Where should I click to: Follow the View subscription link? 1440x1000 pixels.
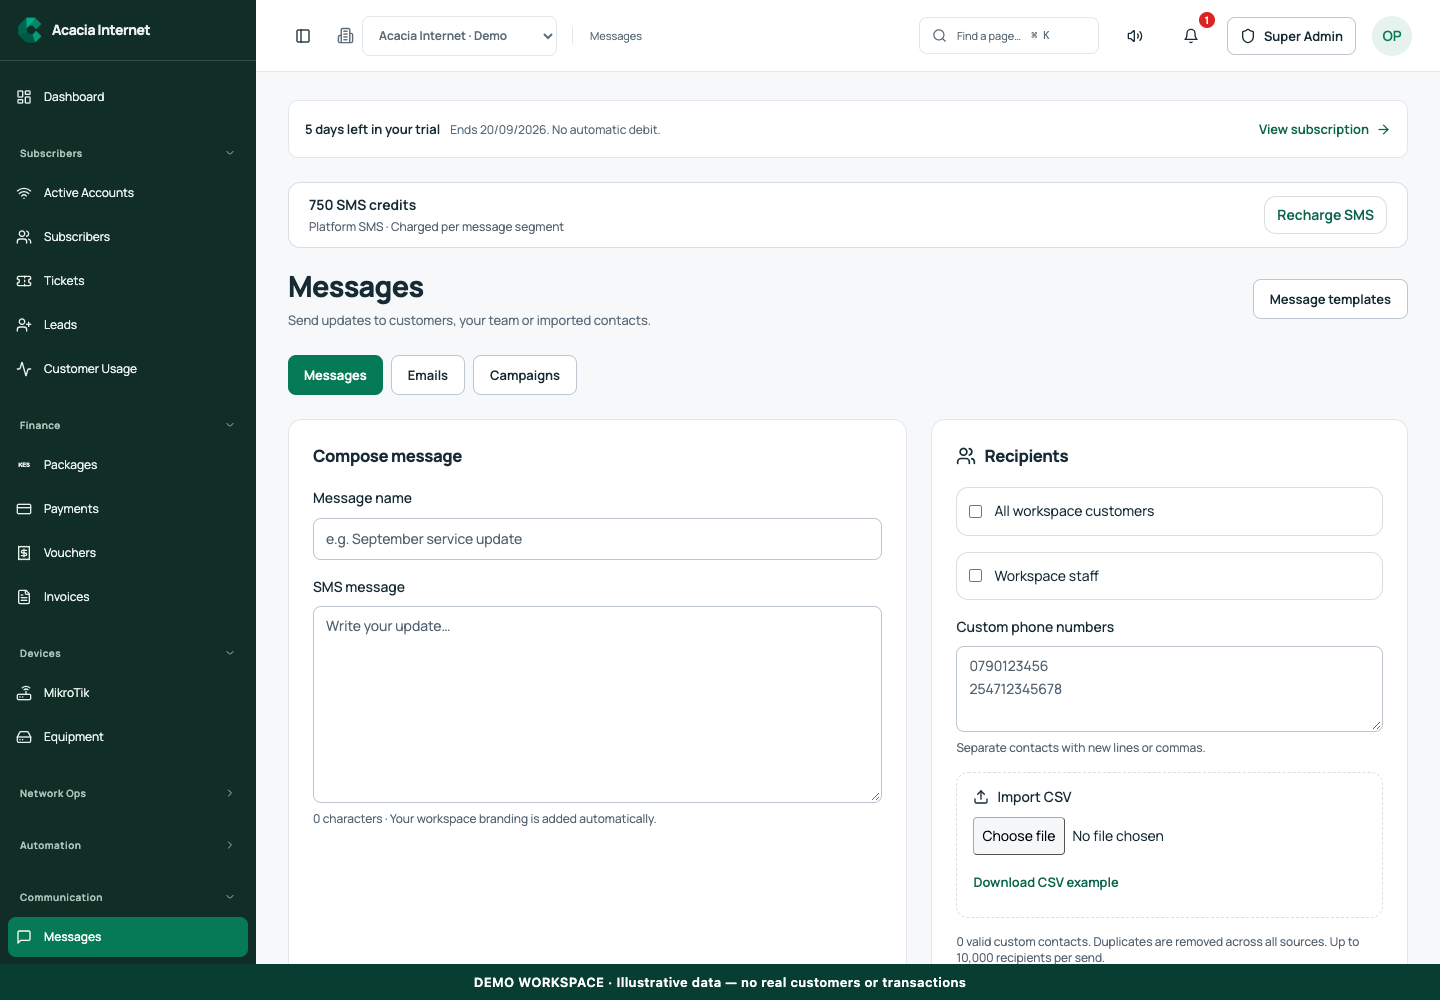[1324, 129]
